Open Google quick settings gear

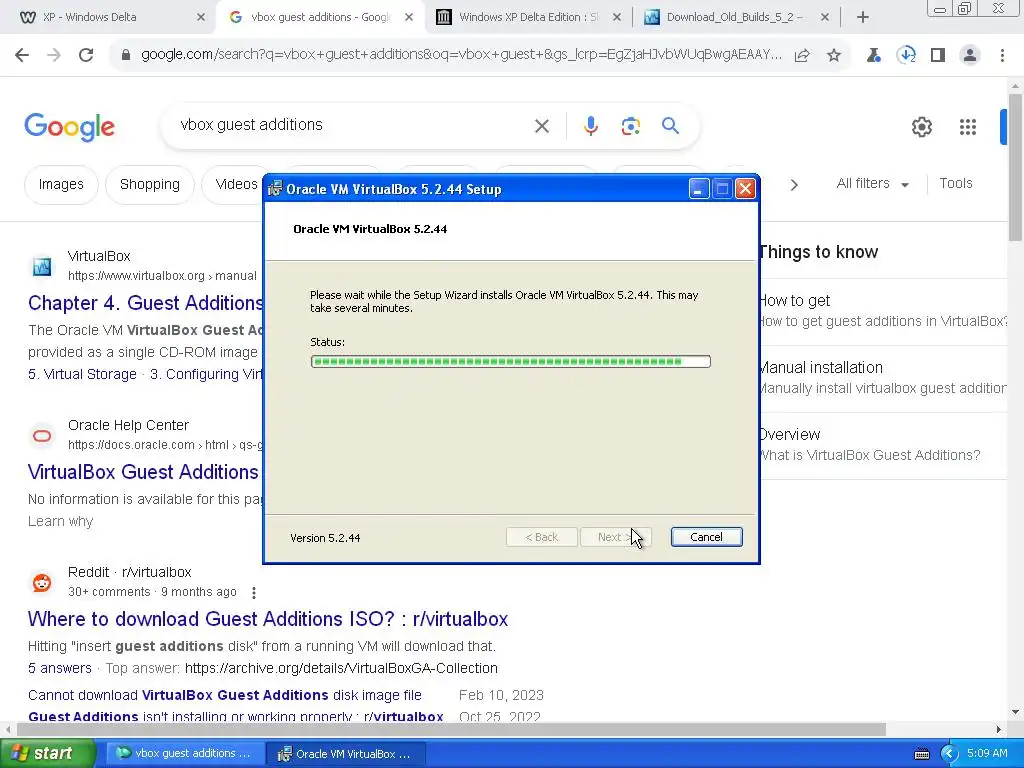(x=921, y=127)
